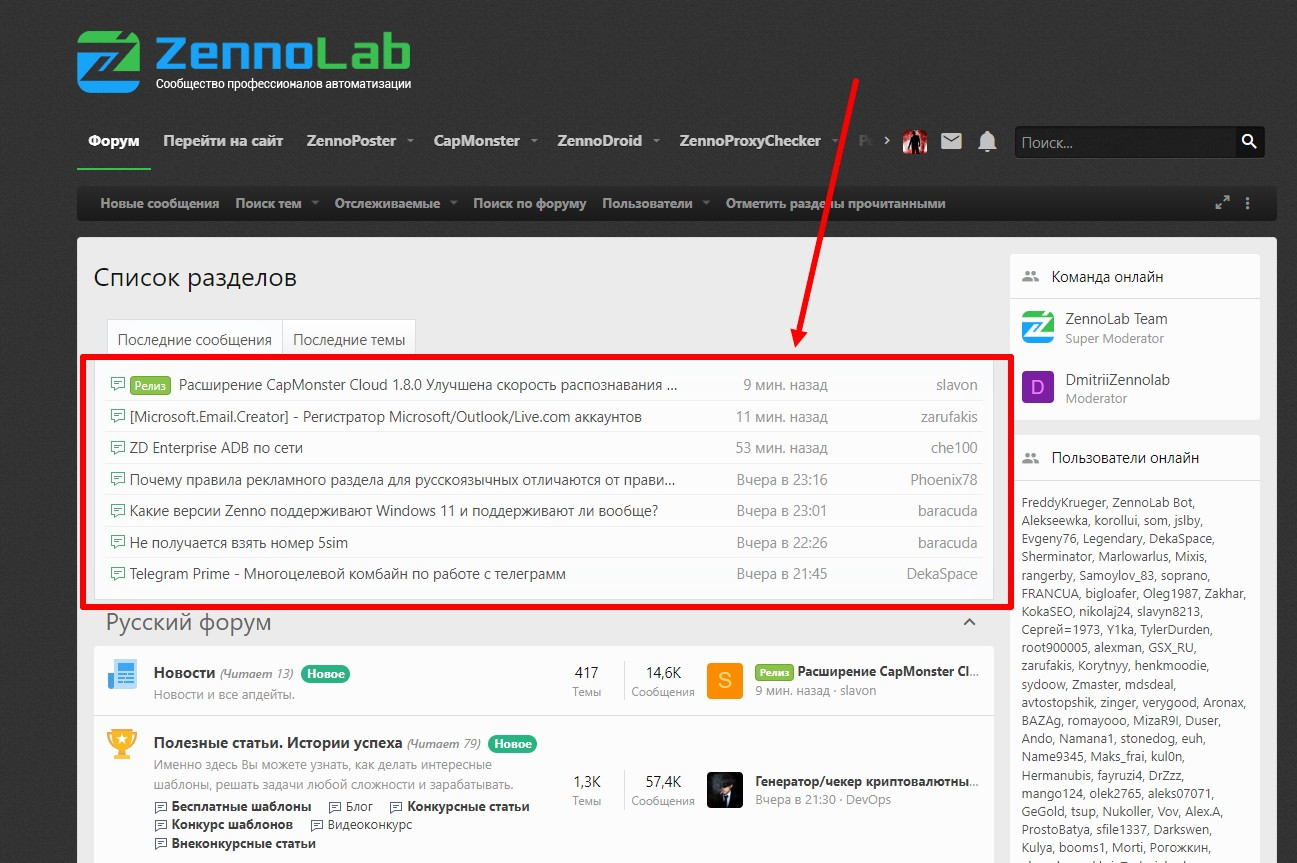Click the magnifier search button
The width and height of the screenshot is (1297, 863).
click(1249, 142)
